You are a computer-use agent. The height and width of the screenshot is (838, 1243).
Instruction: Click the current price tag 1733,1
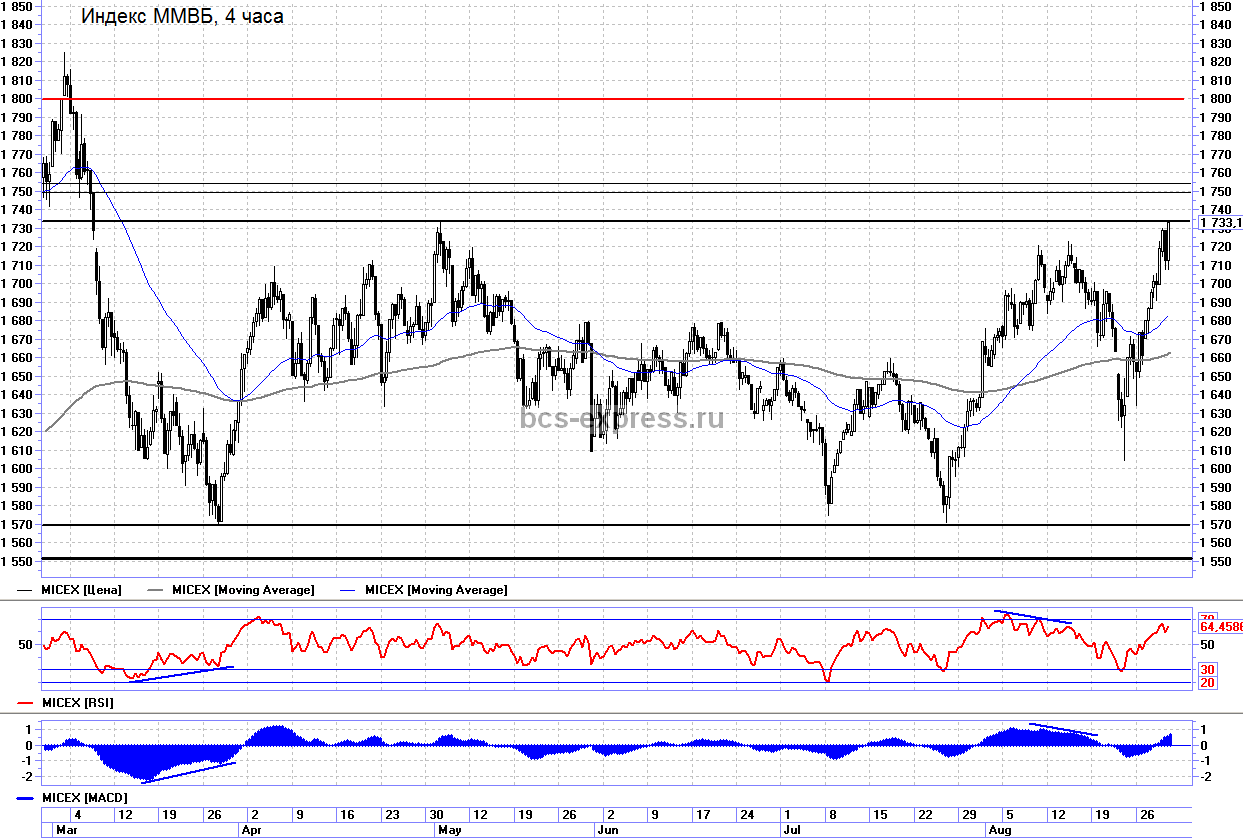pos(1219,223)
